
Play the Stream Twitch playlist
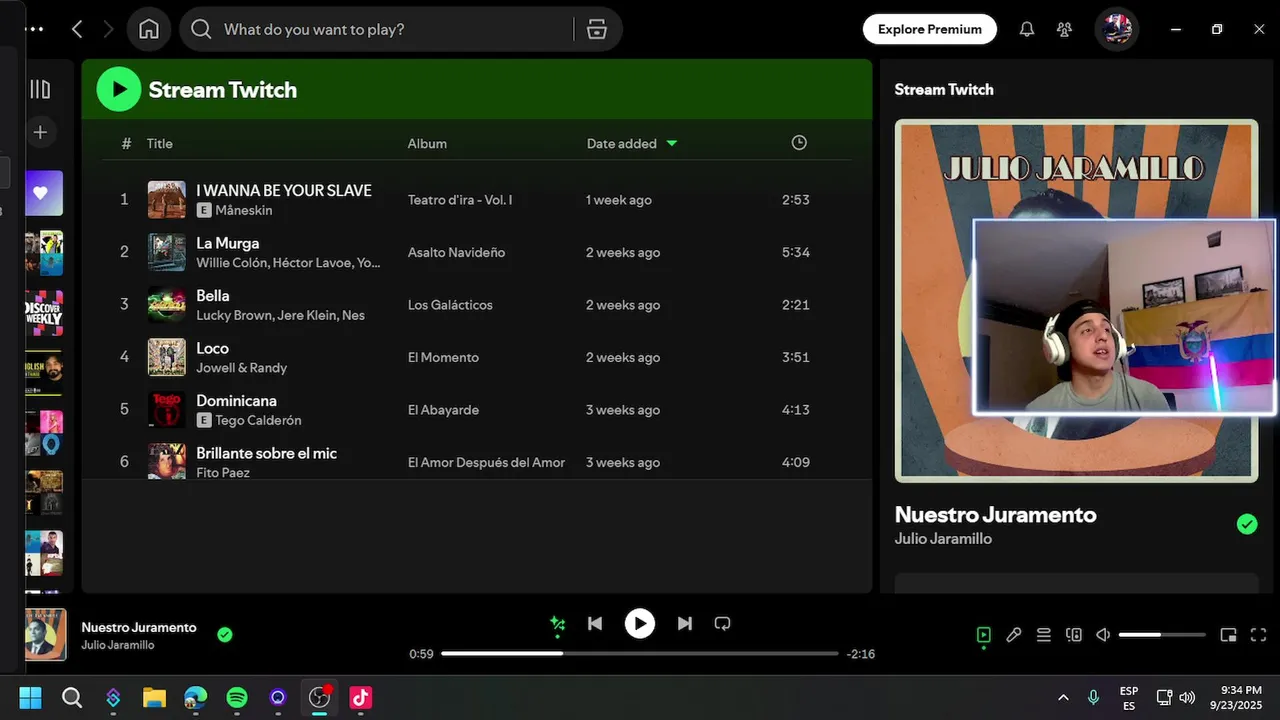pos(119,89)
